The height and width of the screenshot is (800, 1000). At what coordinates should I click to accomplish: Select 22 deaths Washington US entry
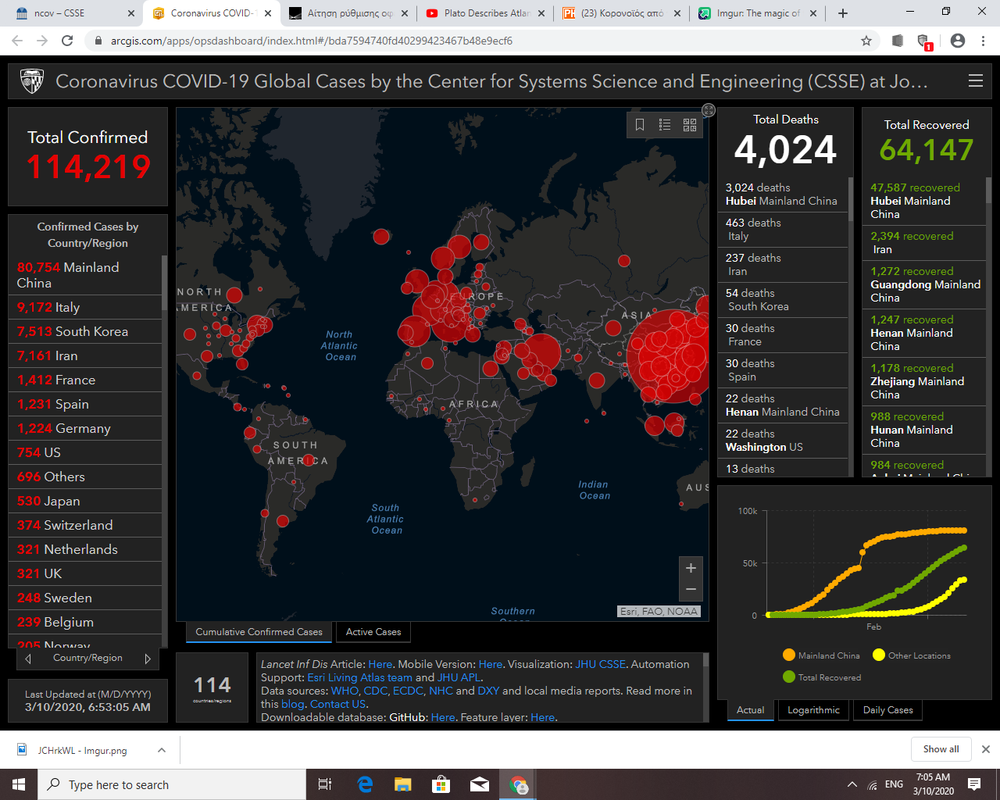[783, 440]
